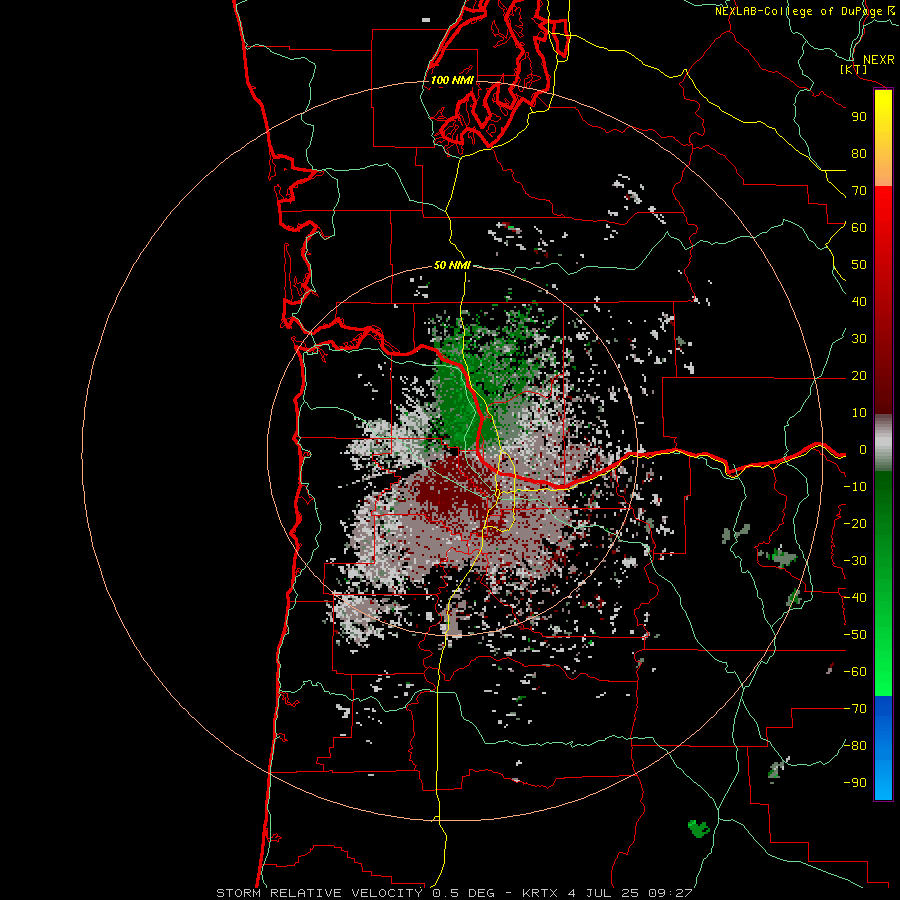Click the 90 value on velocity scale

click(859, 117)
